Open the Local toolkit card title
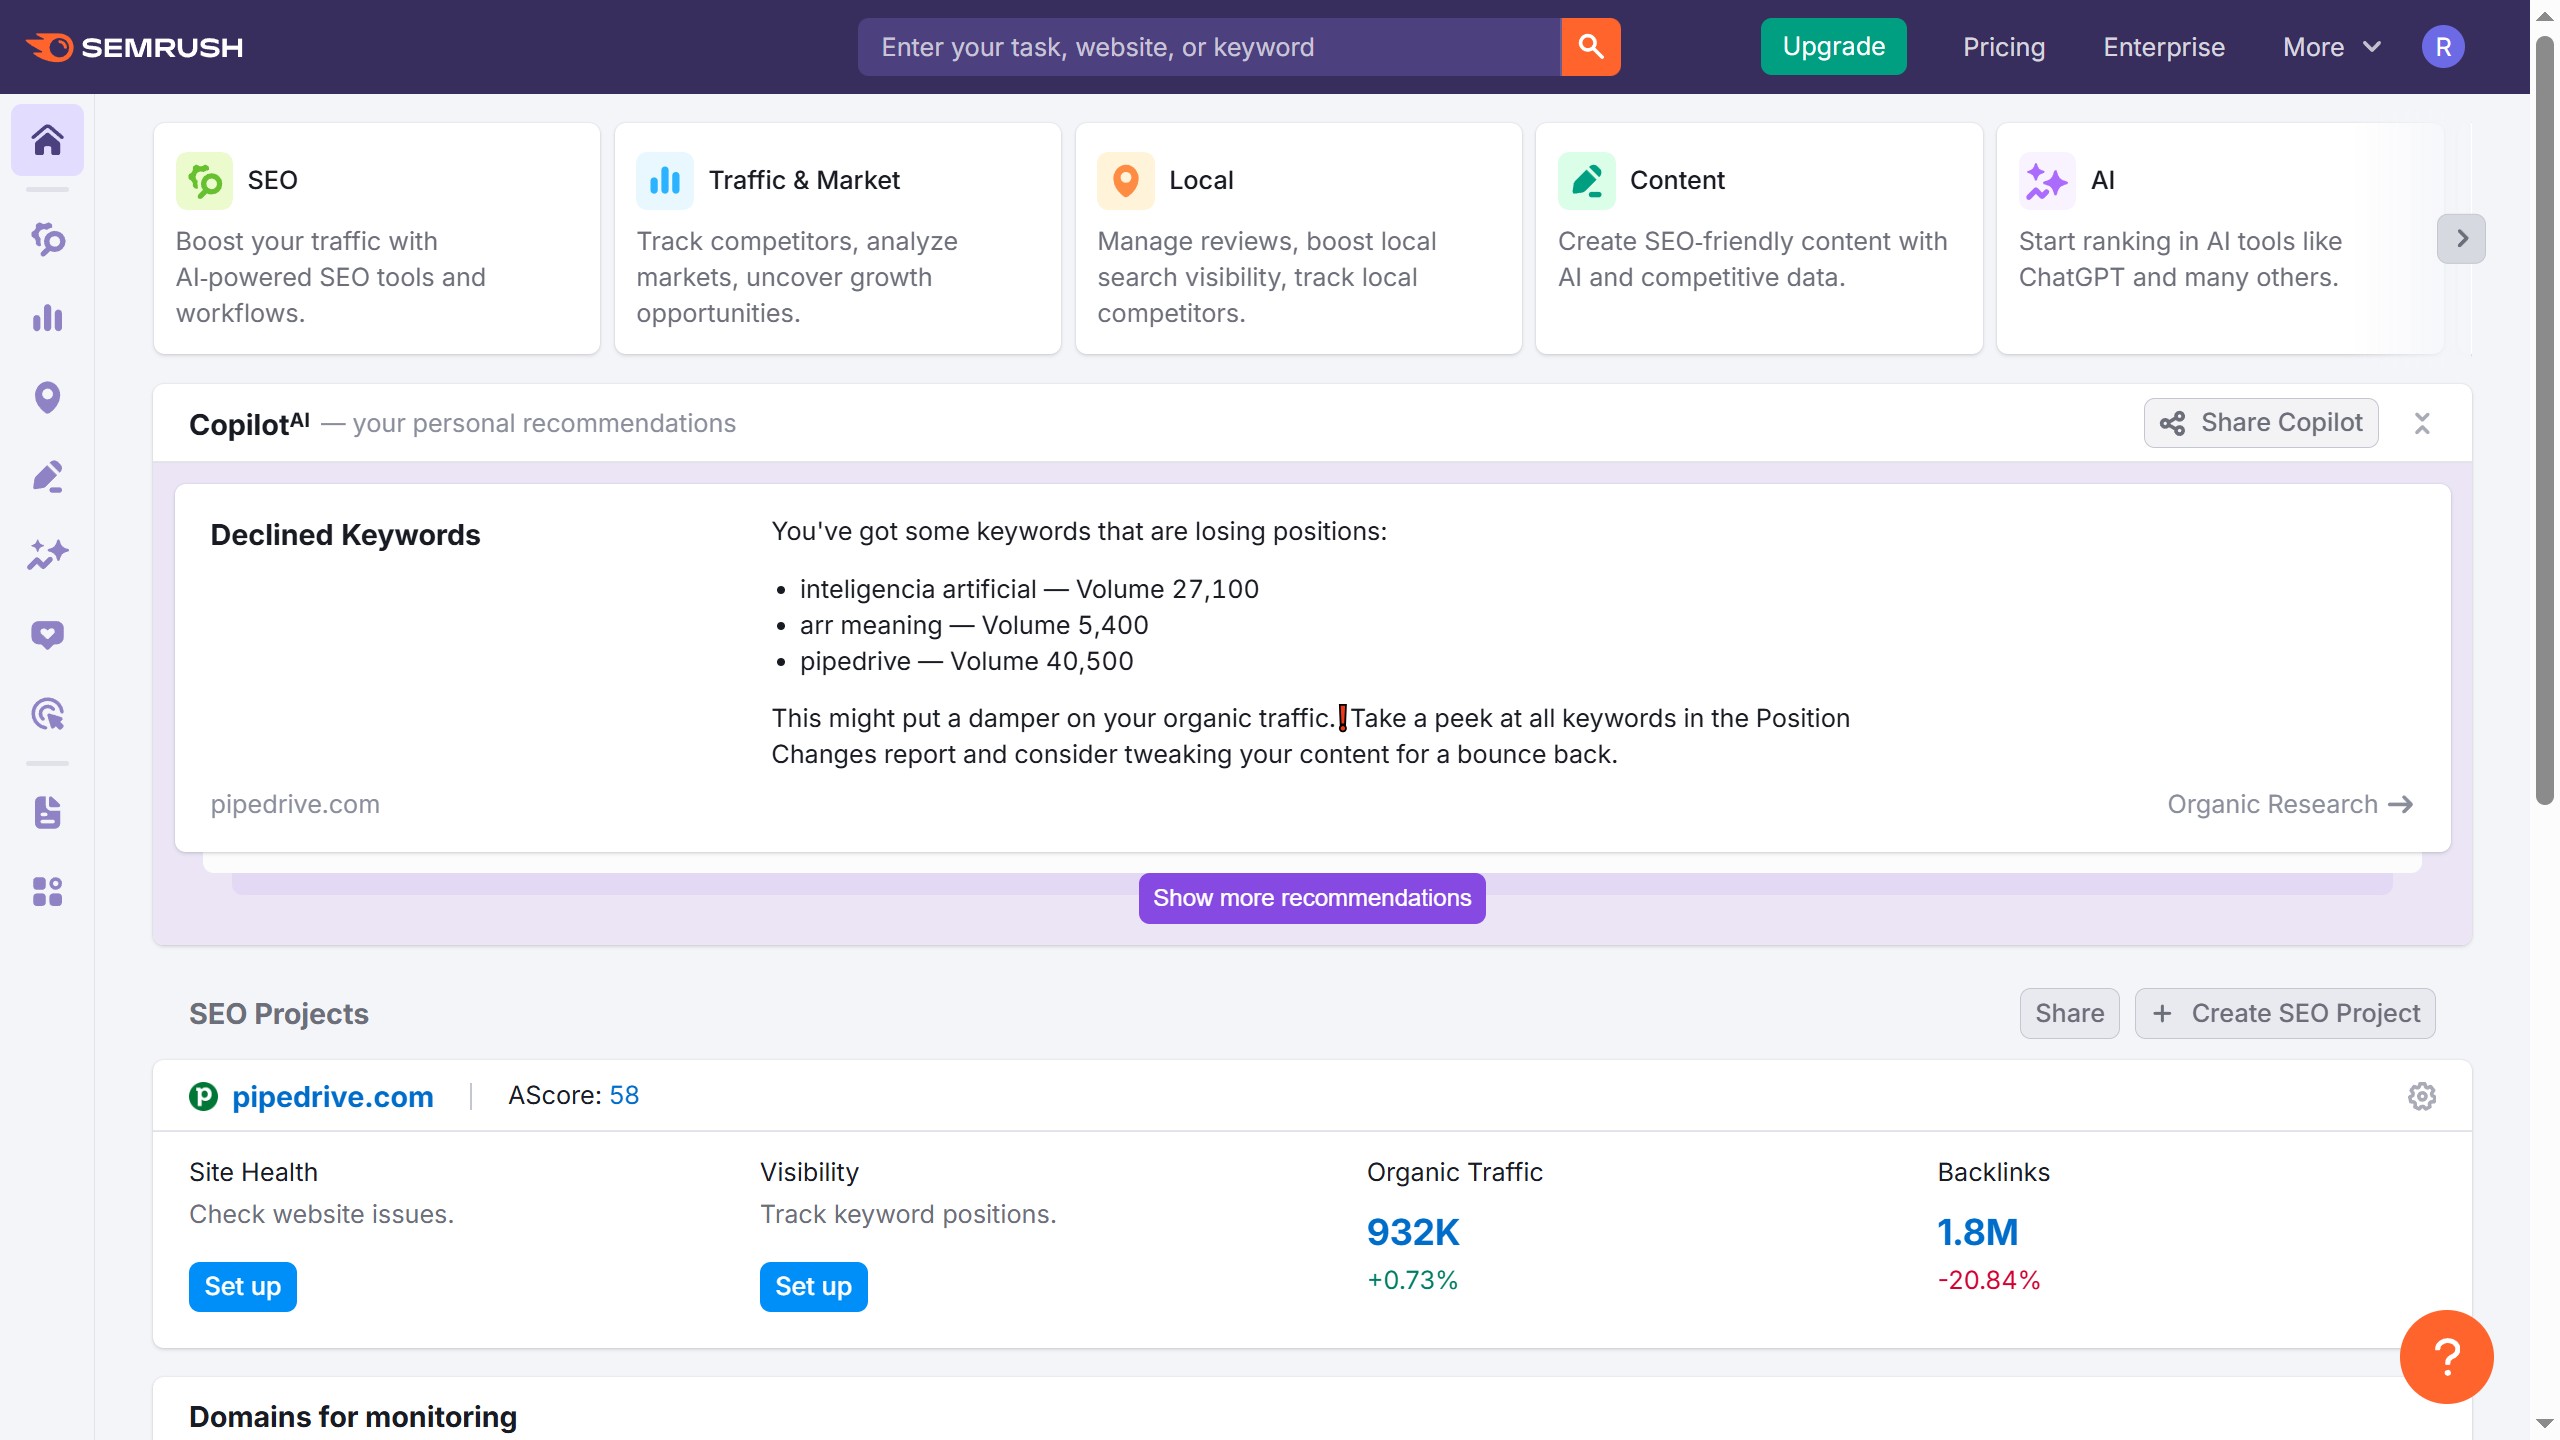 point(1201,181)
